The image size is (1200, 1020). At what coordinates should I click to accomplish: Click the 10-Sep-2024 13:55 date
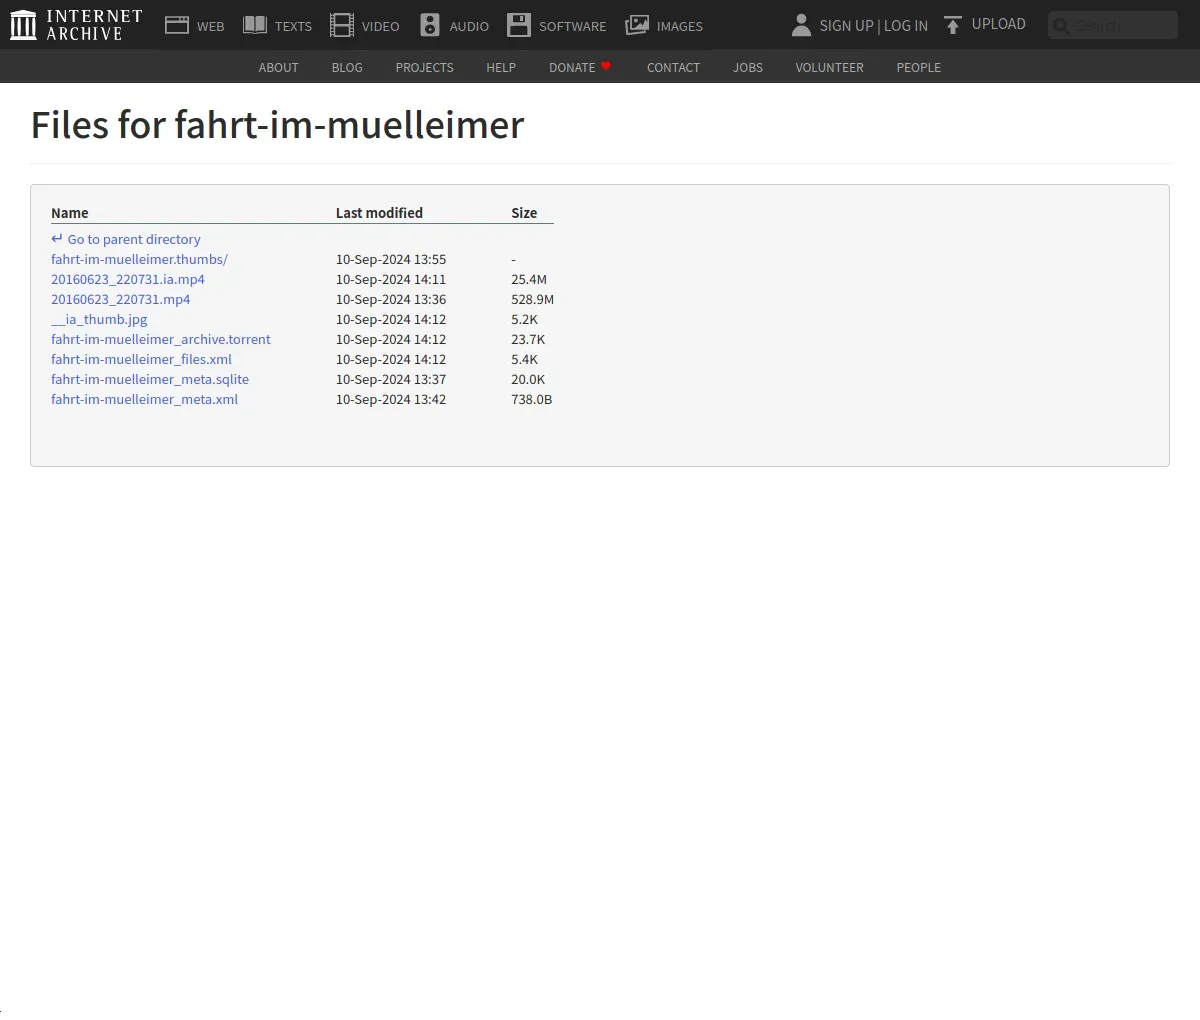click(391, 259)
